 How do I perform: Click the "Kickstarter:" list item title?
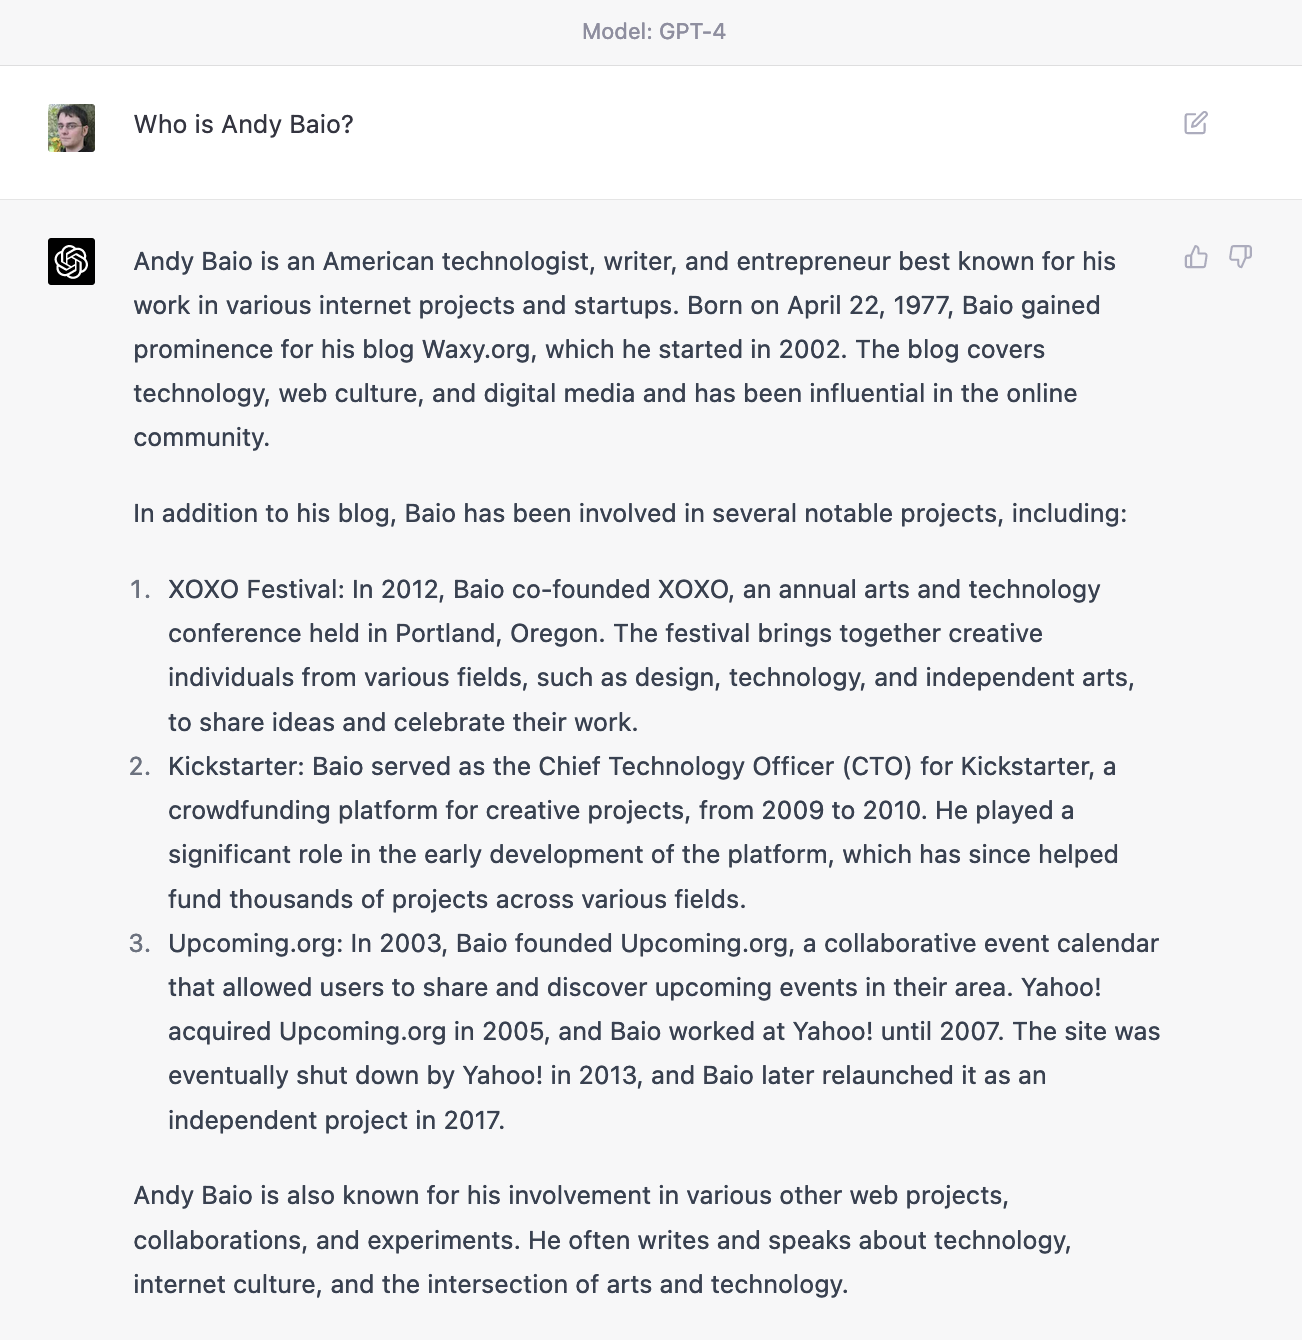[235, 766]
